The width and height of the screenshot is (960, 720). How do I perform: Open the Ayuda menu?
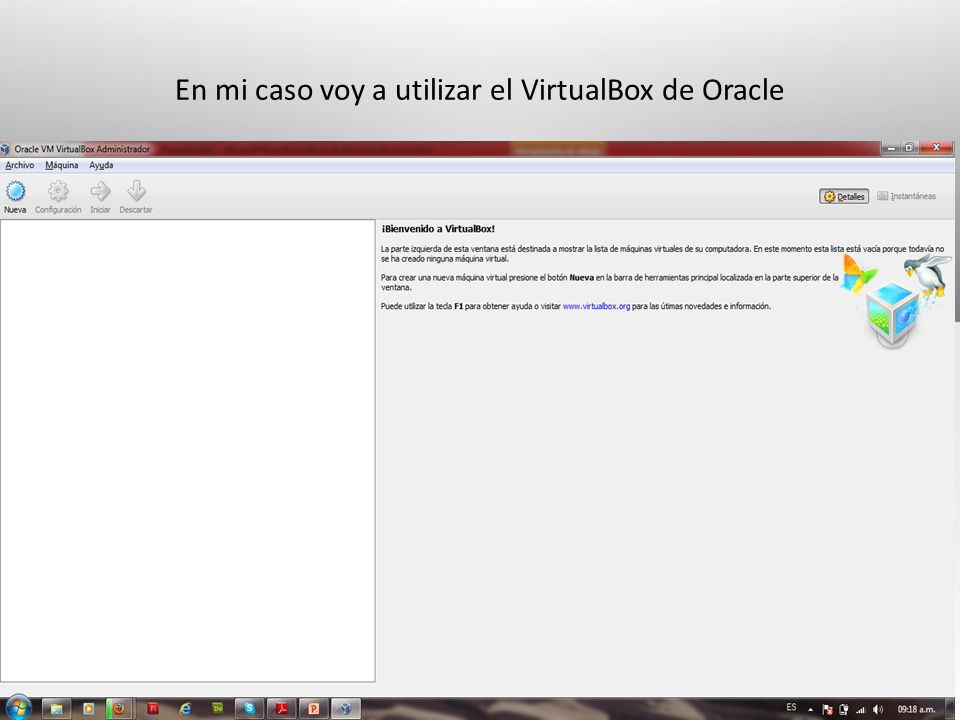101,165
